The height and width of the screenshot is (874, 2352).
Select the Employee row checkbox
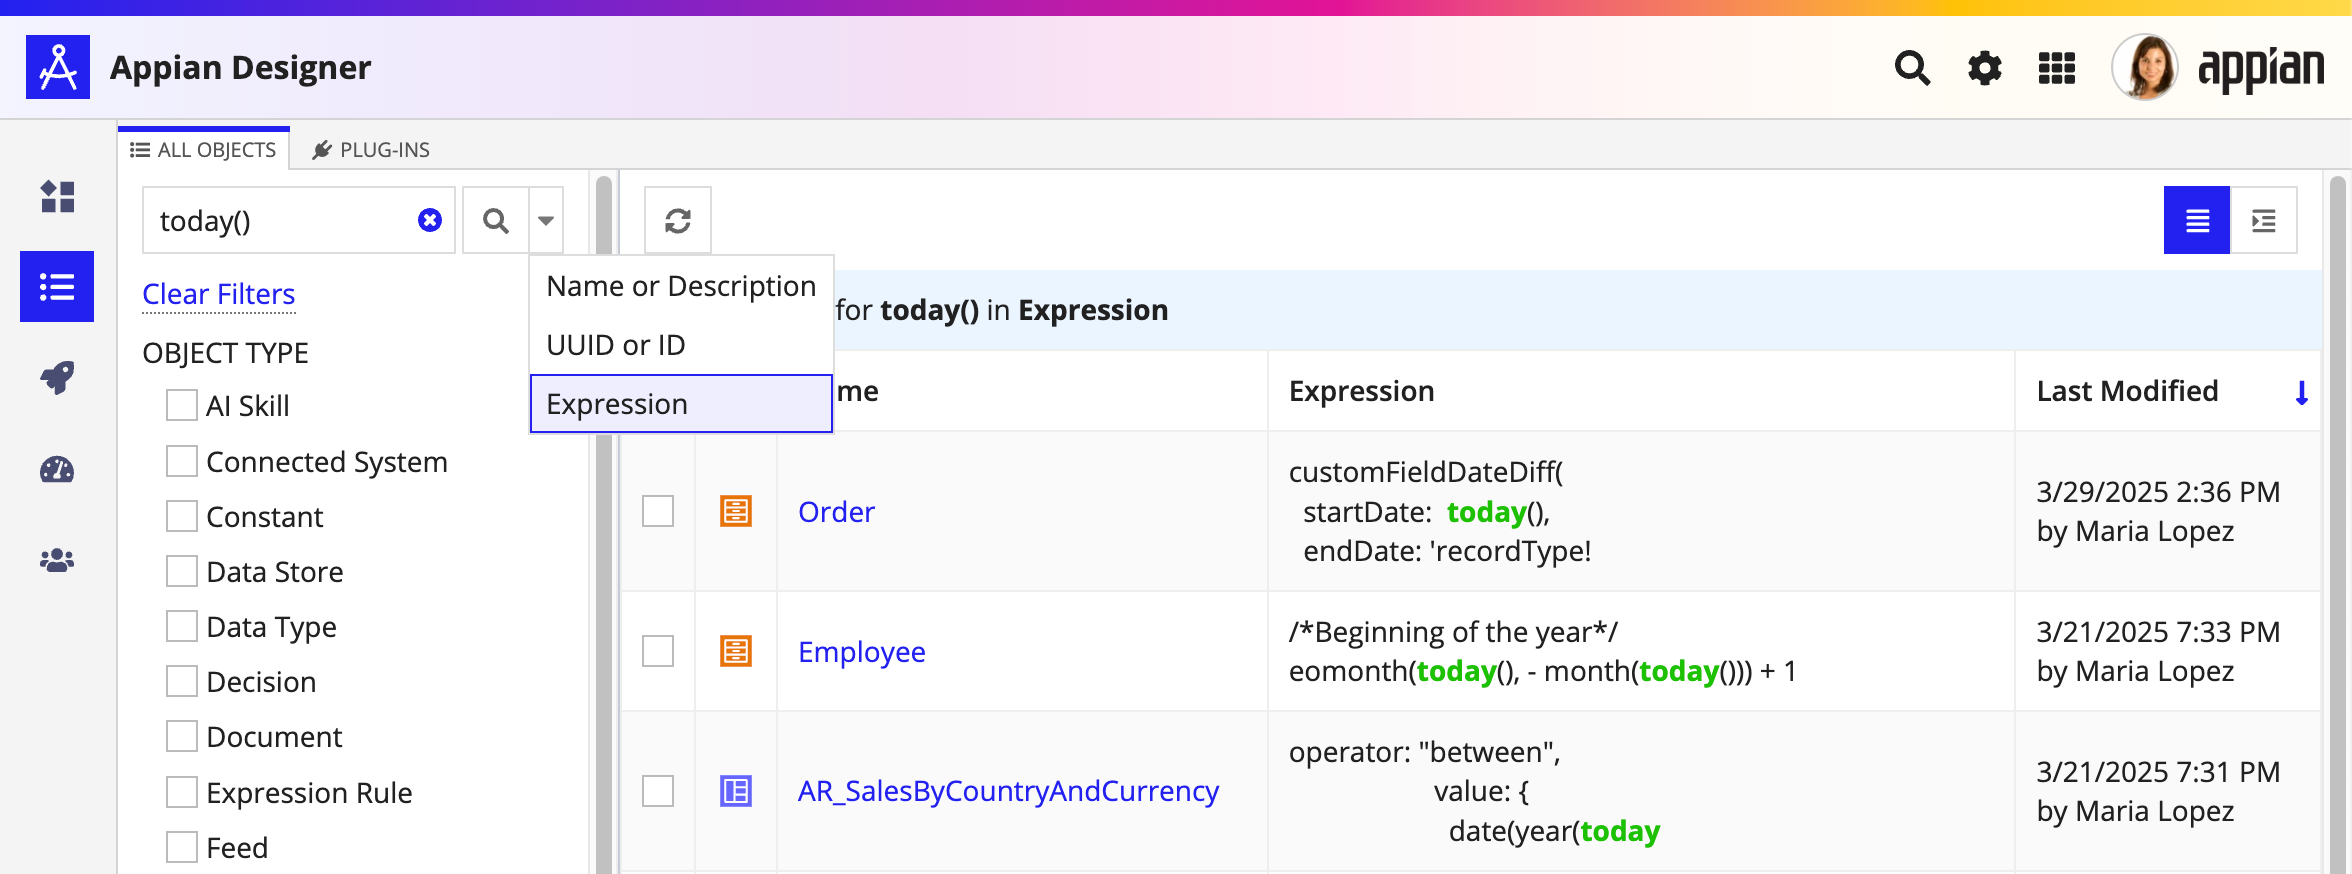coord(658,651)
